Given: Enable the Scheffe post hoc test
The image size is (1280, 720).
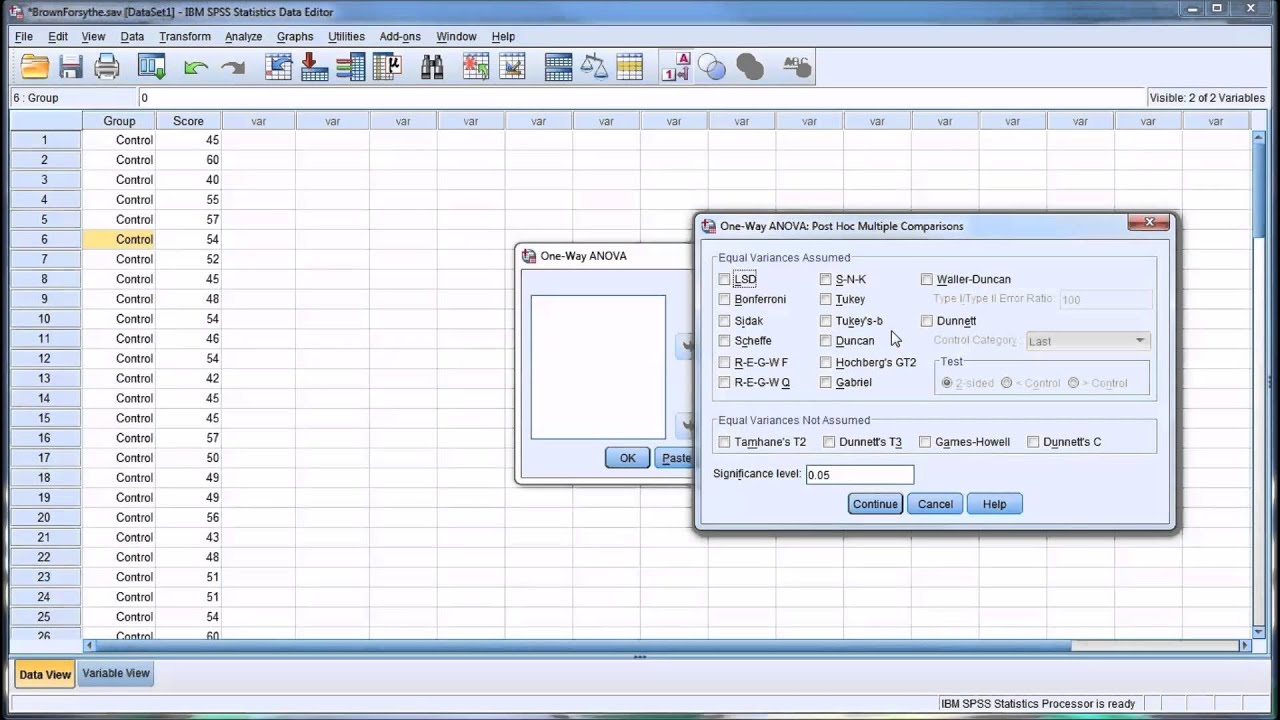Looking at the screenshot, I should (724, 341).
